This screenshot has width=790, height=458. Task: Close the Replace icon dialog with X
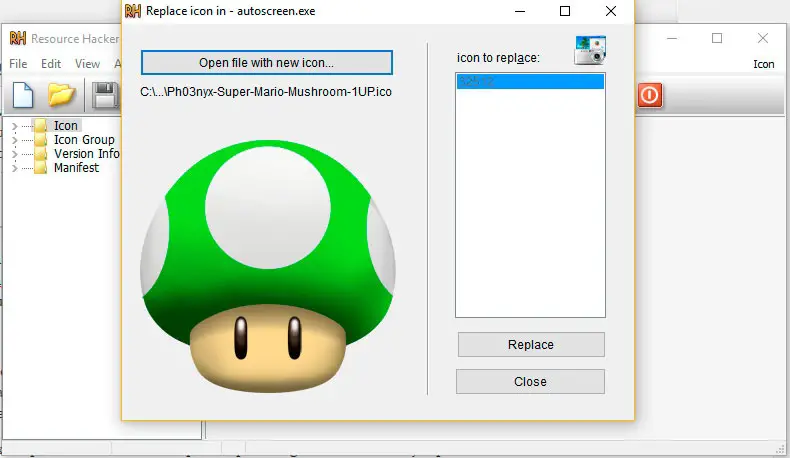click(611, 11)
